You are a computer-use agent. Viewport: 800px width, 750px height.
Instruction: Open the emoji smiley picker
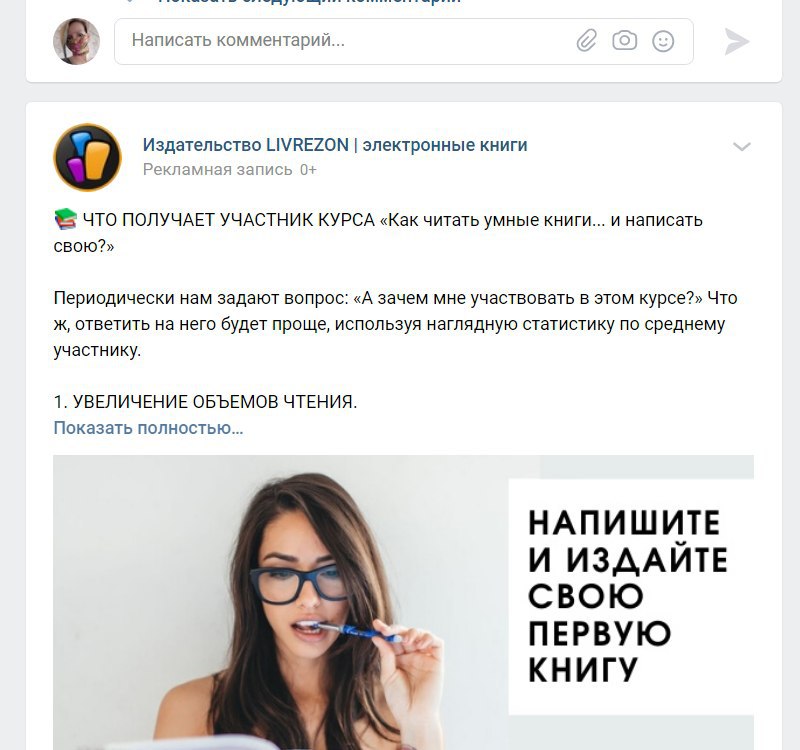point(663,41)
